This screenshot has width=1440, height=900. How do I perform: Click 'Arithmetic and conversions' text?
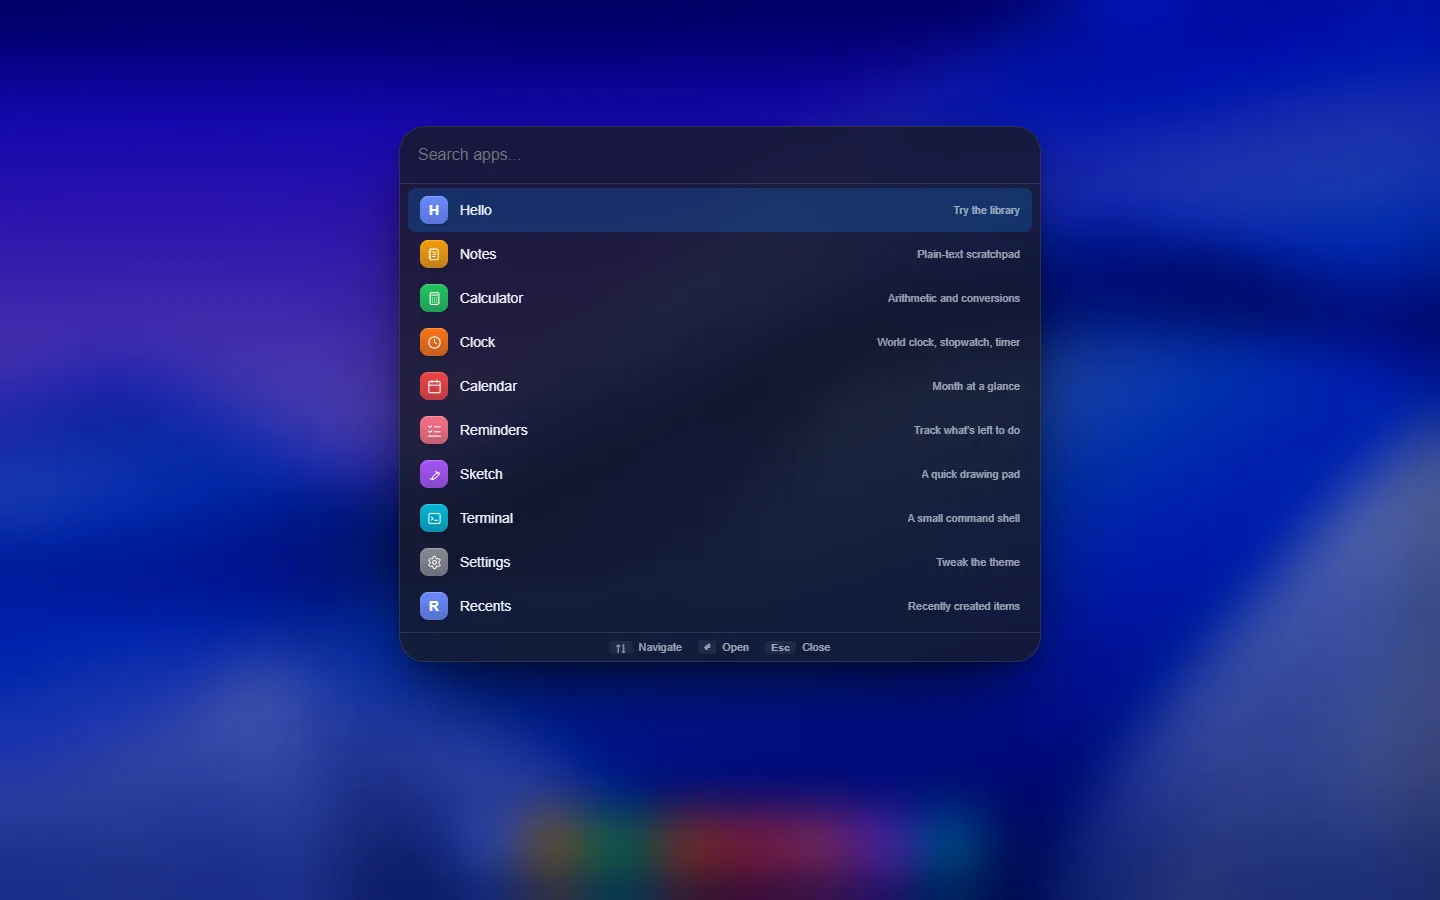tap(954, 298)
